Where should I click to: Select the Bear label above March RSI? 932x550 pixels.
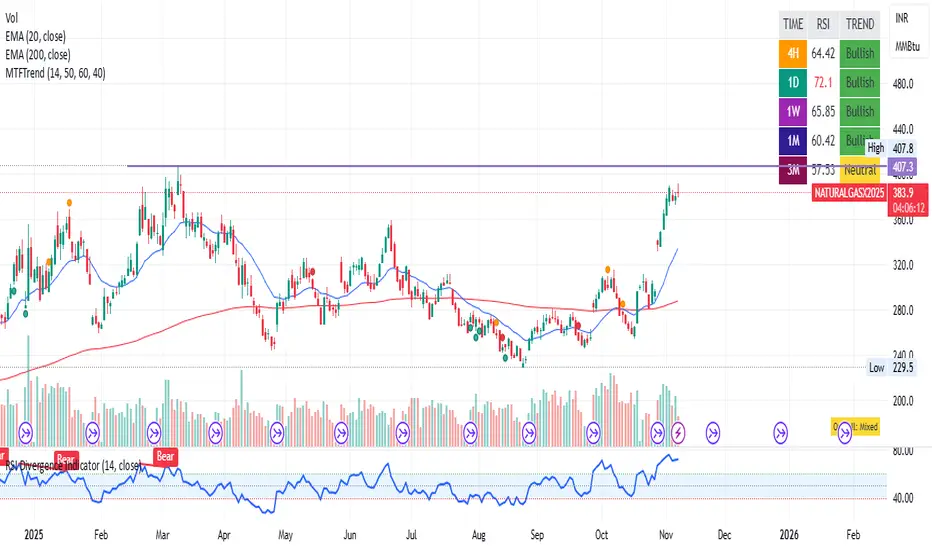point(165,456)
